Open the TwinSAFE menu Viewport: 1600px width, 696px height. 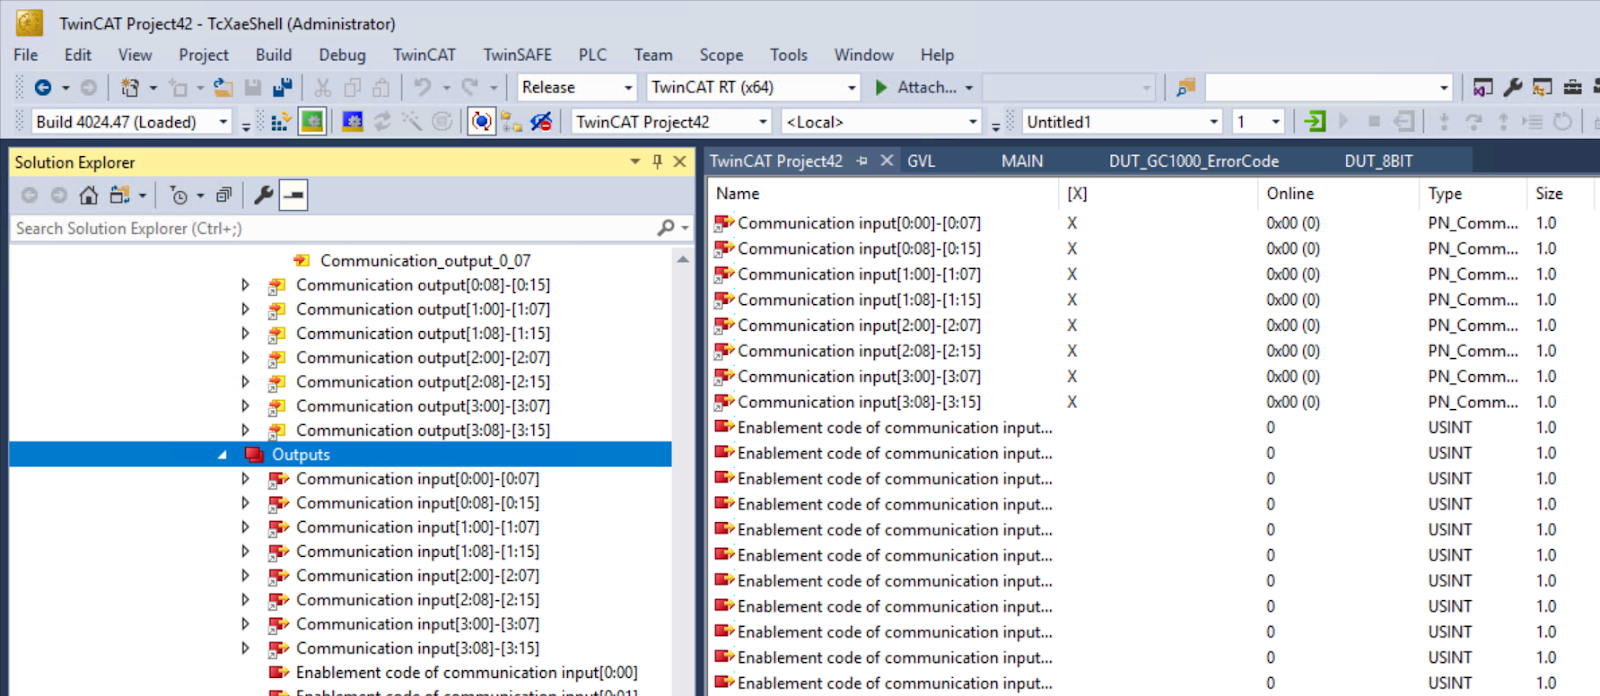click(x=517, y=55)
